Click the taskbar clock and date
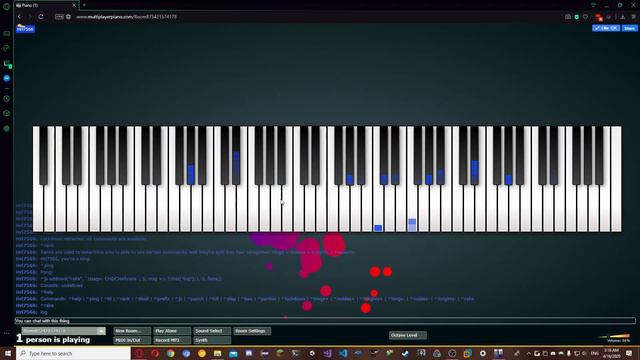This screenshot has height=360, width=640. point(611,353)
